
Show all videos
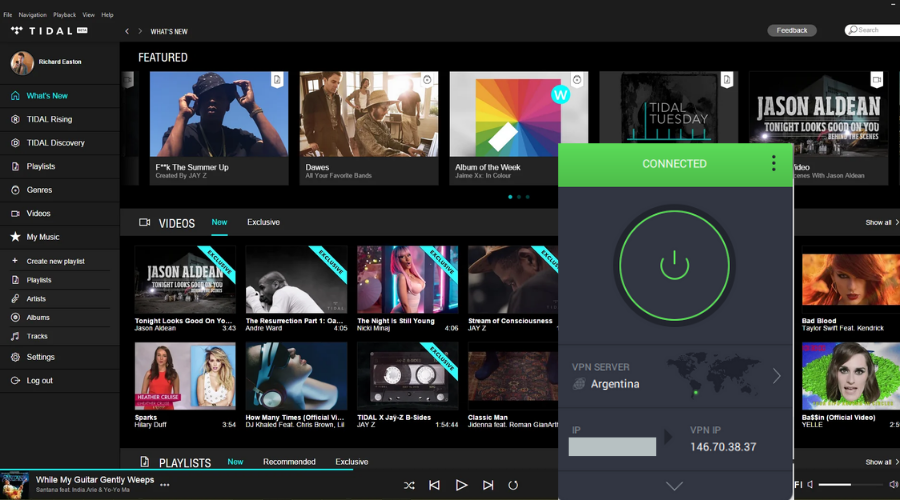882,222
